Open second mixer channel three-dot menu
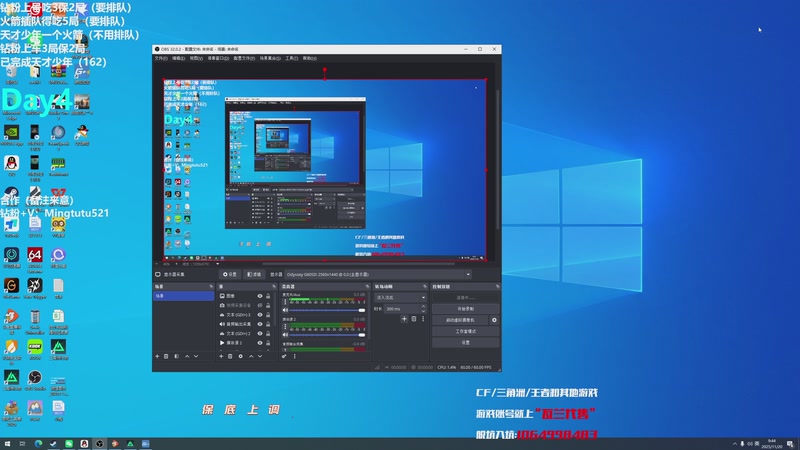The image size is (800, 450). click(x=285, y=327)
